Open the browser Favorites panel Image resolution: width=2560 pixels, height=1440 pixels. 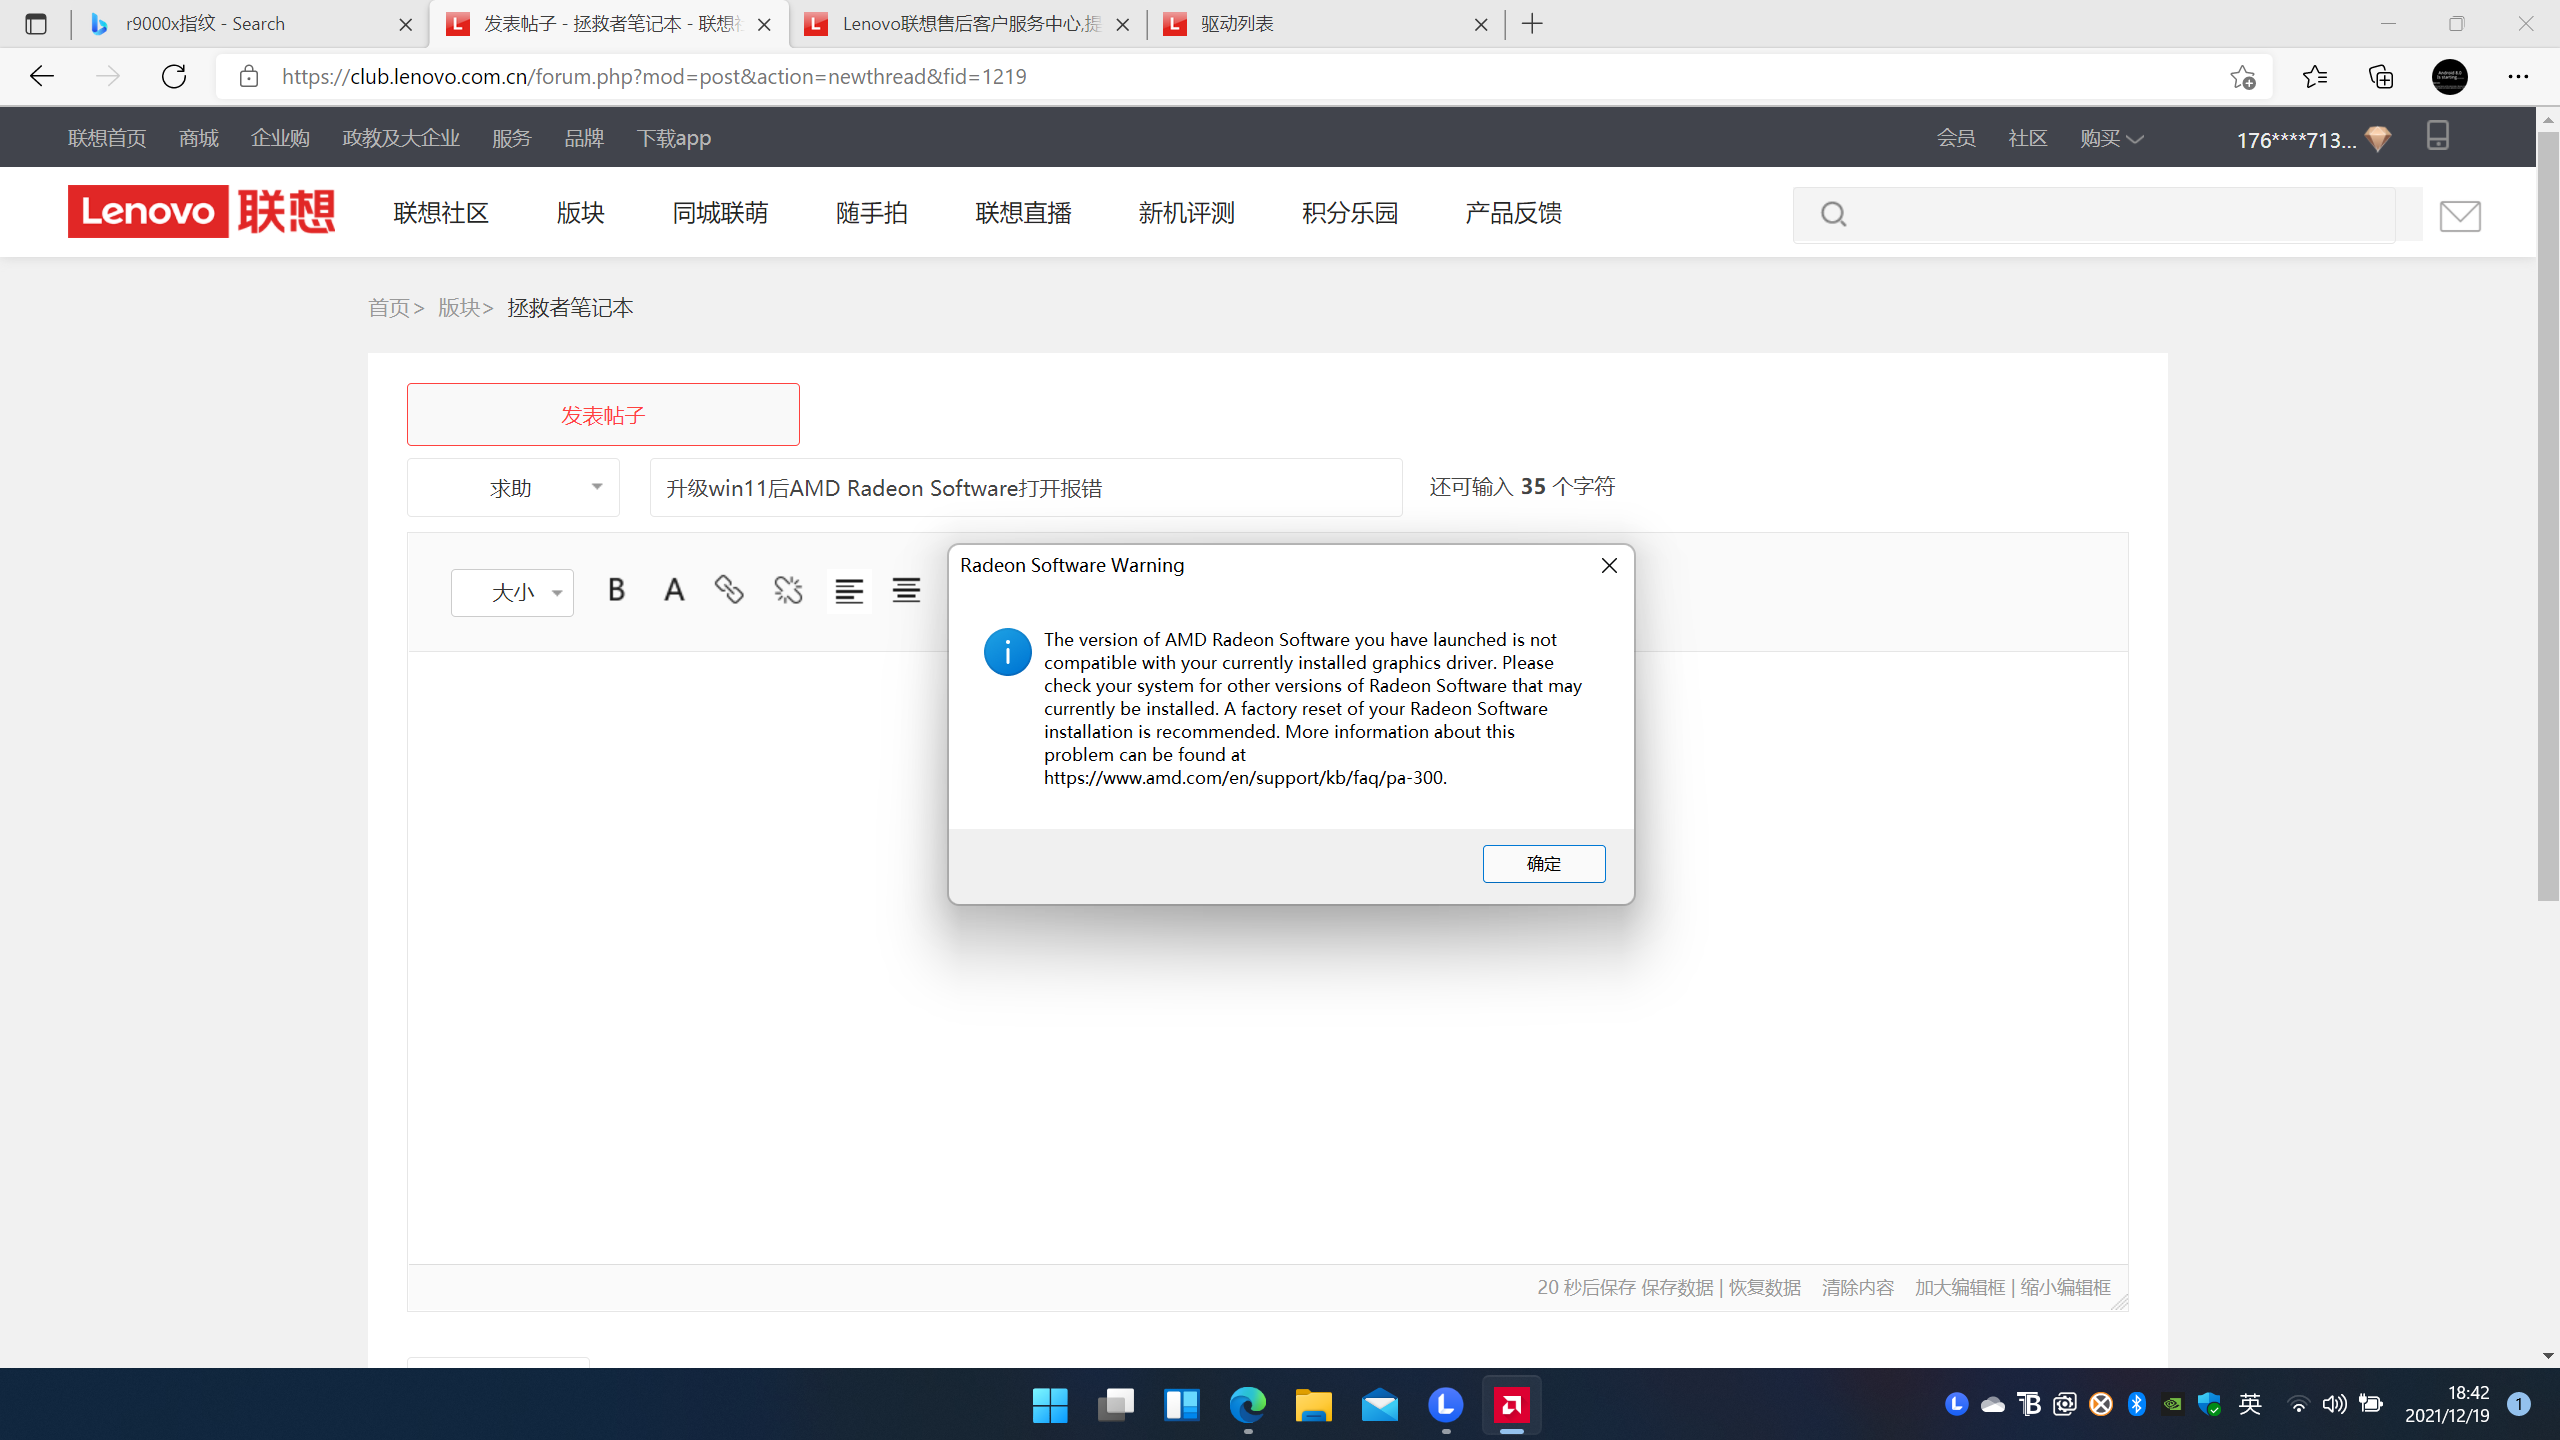[2315, 77]
